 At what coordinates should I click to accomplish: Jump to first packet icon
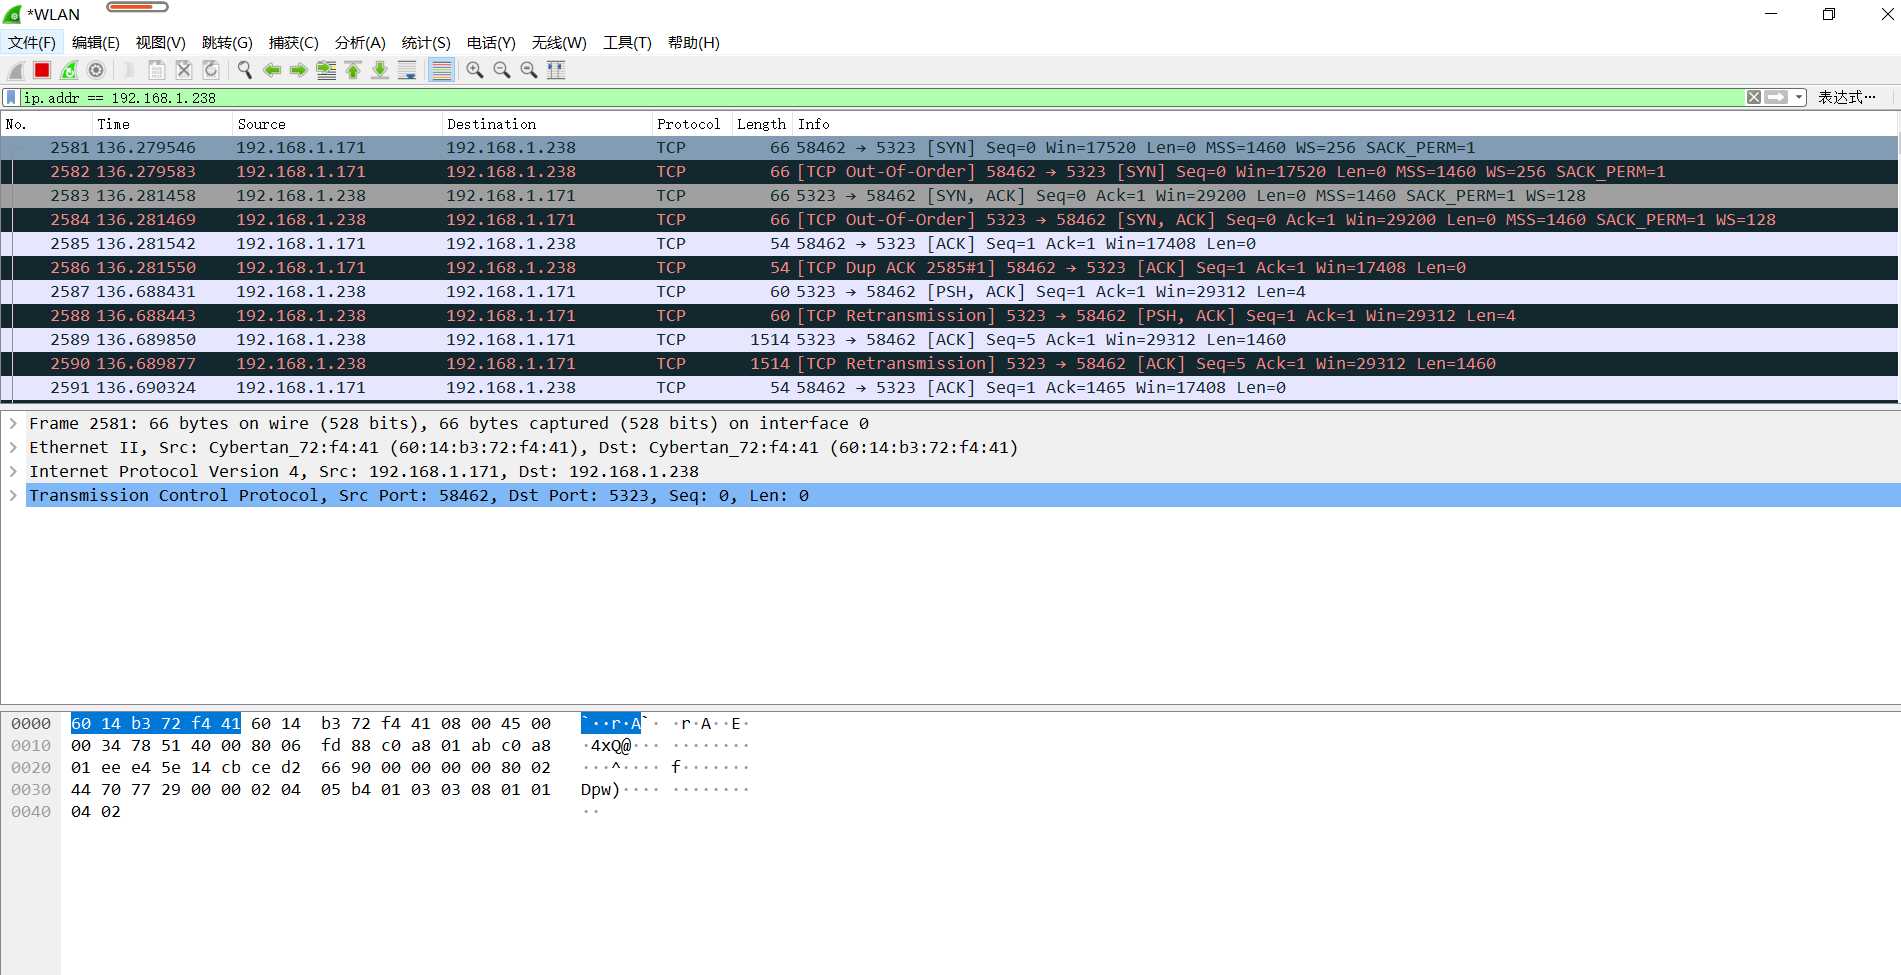353,70
